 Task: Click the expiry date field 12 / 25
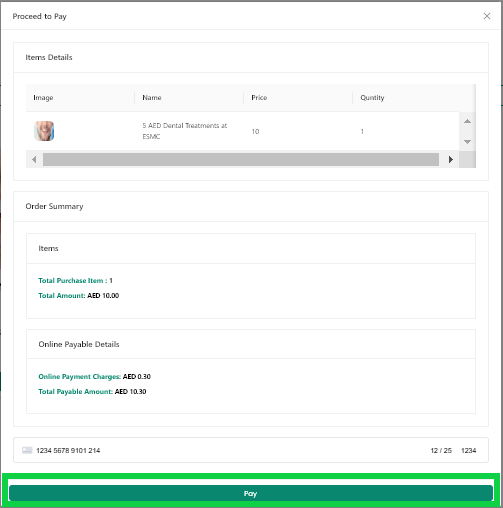[x=441, y=450]
